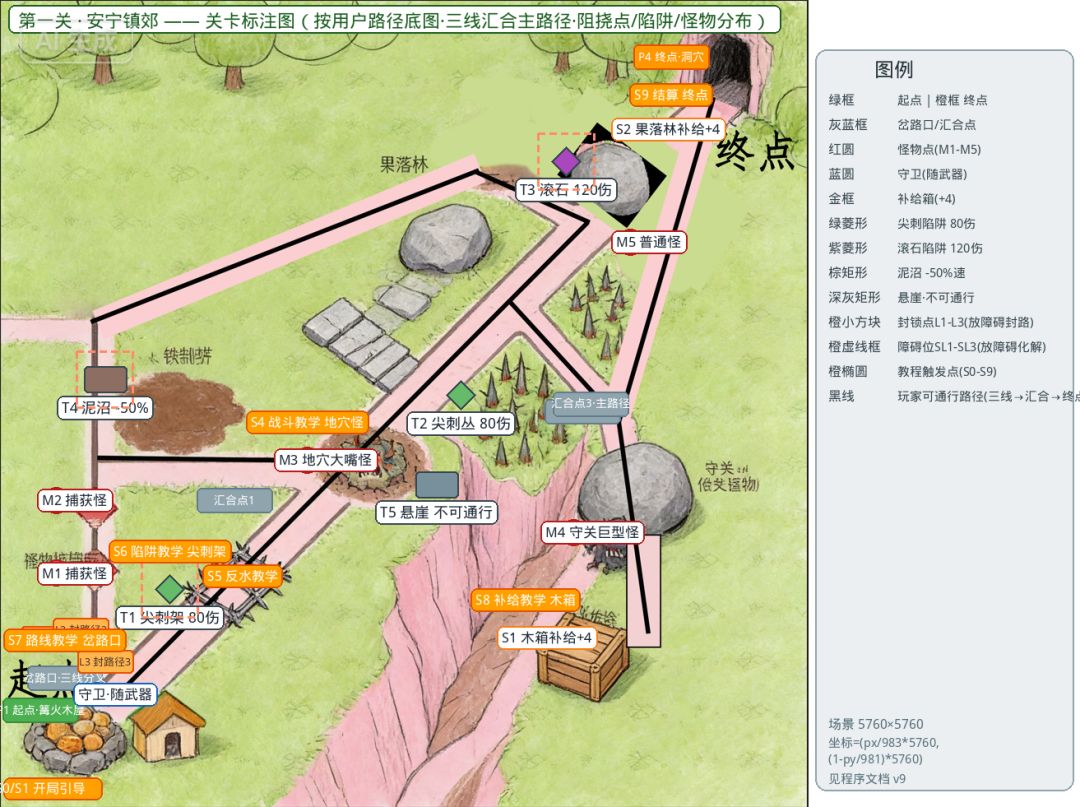Click the M2 捕获怪 label
Image resolution: width=1080 pixels, height=807 pixels.
75,501
